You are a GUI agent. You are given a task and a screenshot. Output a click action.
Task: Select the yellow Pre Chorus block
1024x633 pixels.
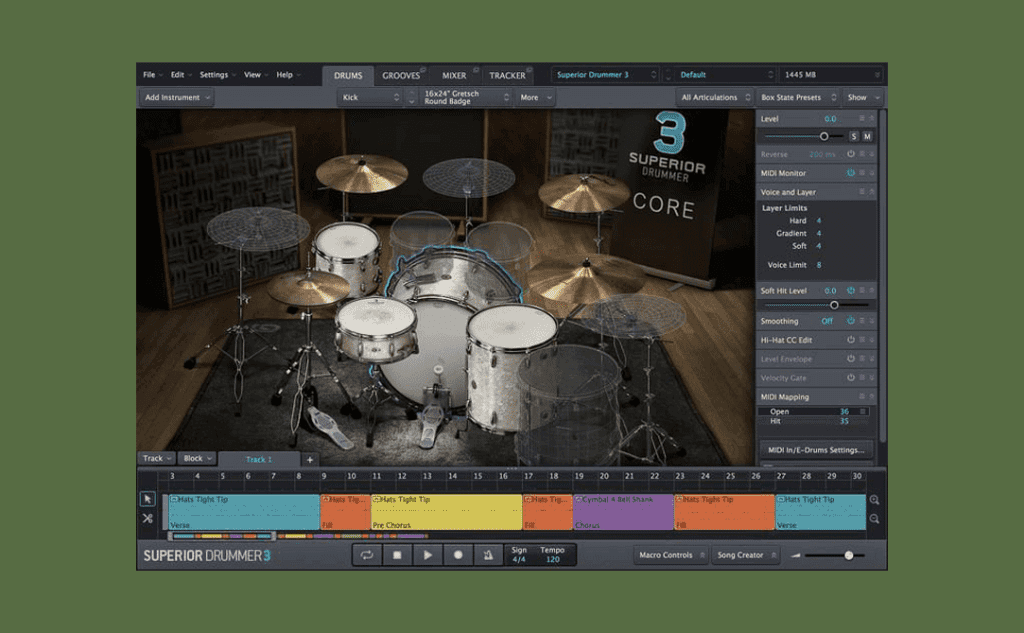pyautogui.click(x=447, y=512)
